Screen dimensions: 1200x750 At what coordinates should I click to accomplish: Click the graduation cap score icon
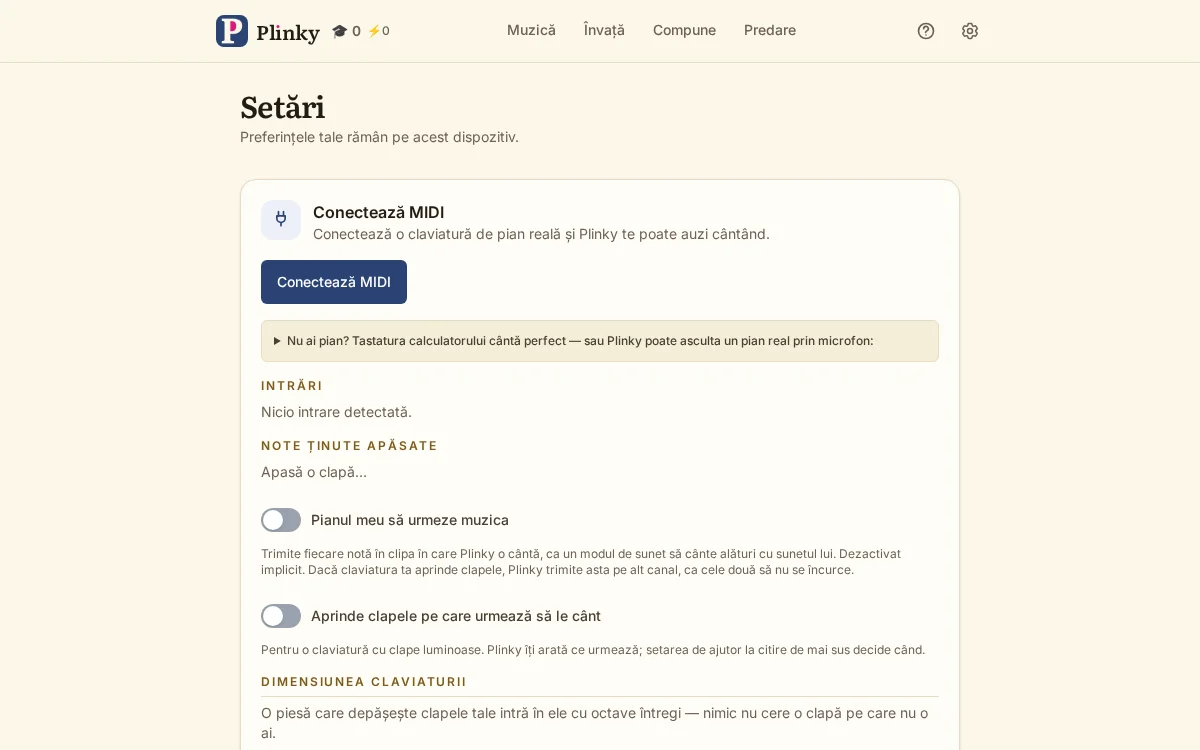pos(340,31)
